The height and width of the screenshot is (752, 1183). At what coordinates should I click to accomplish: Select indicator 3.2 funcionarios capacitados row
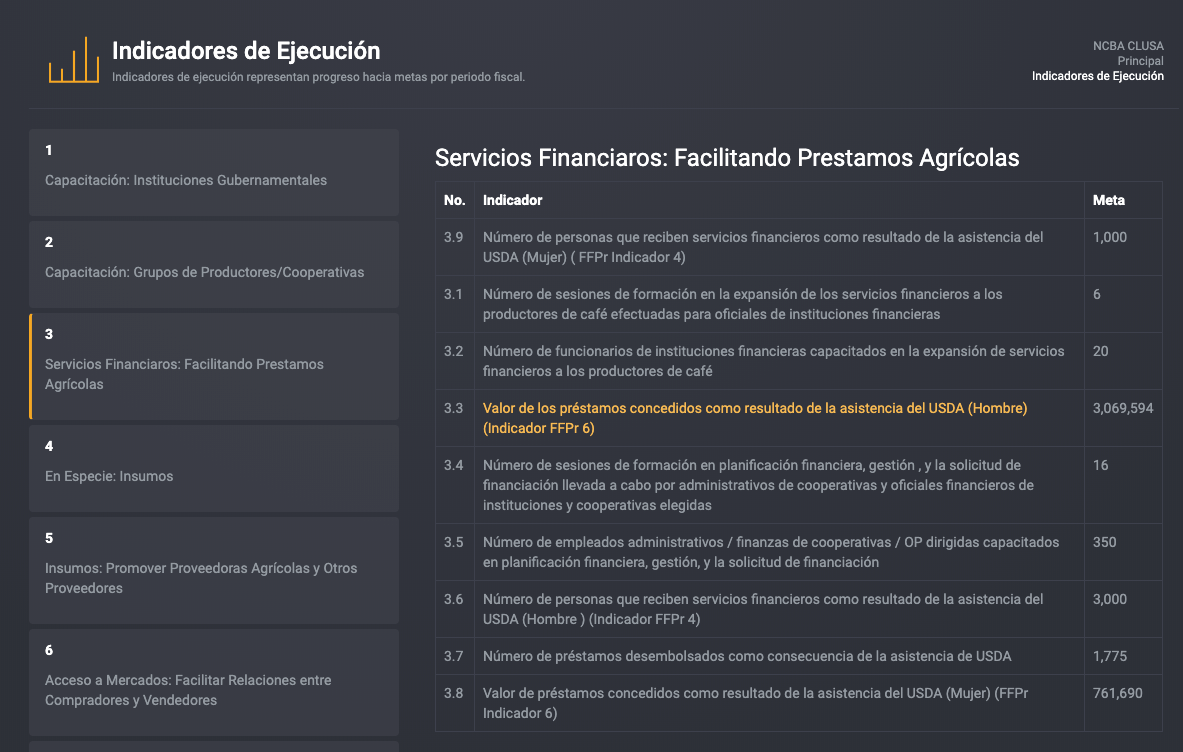point(798,361)
